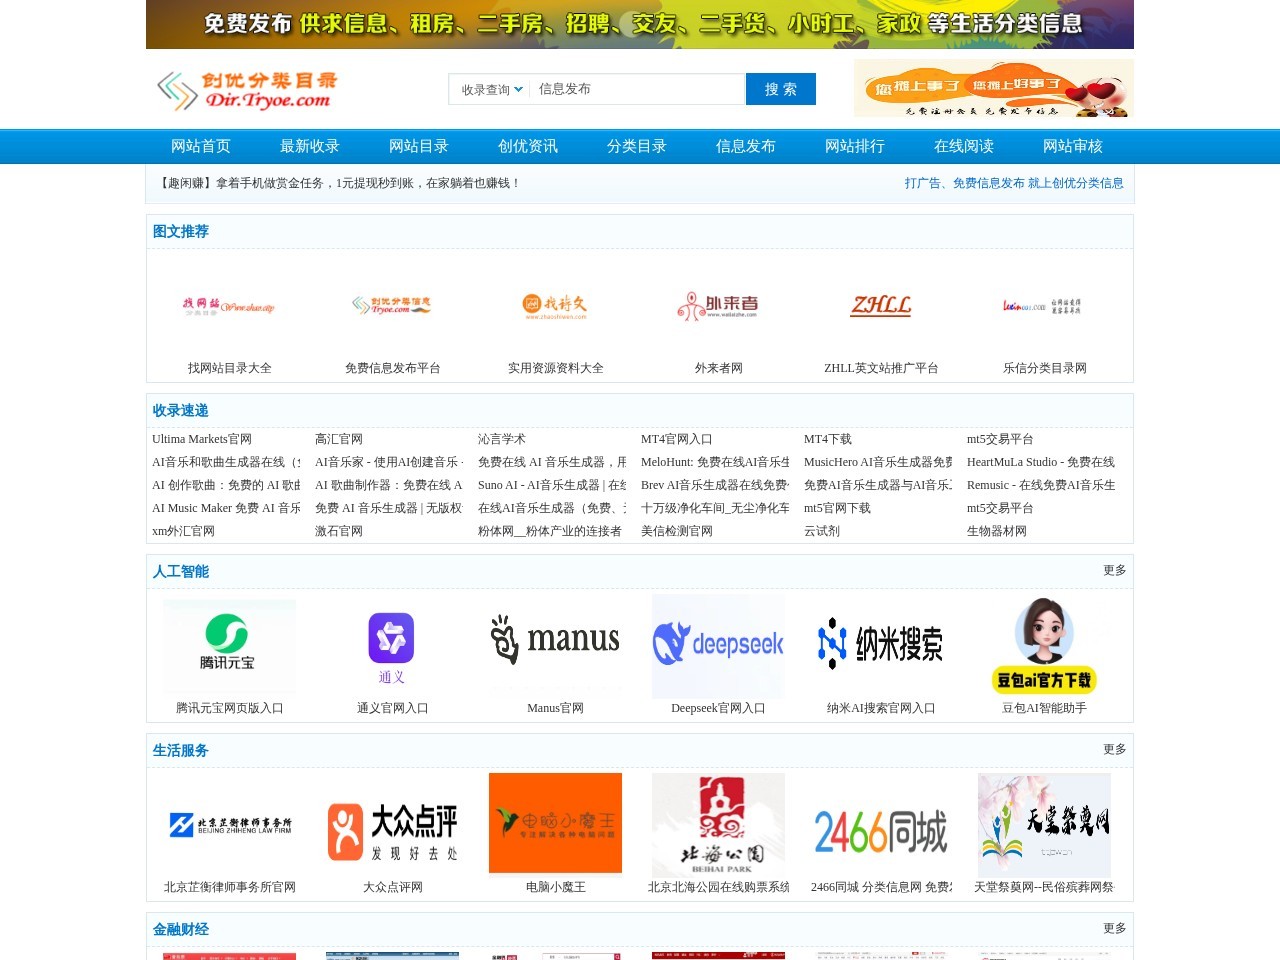Open 信息发布 in the navigation bar
The width and height of the screenshot is (1280, 960).
746,146
